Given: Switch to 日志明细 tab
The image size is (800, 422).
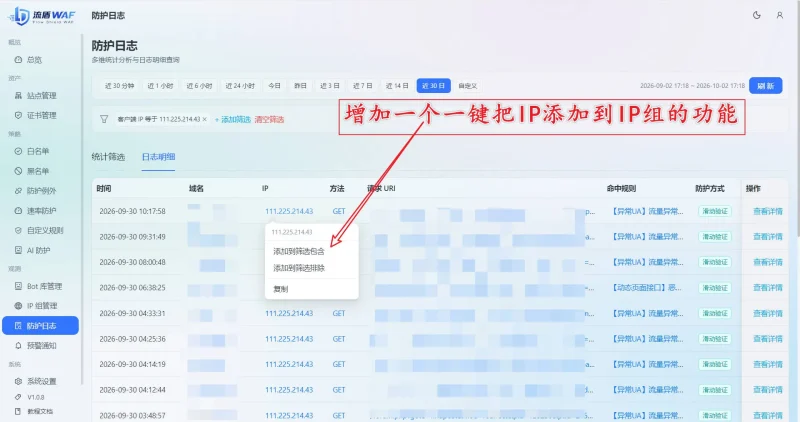Looking at the screenshot, I should point(158,157).
